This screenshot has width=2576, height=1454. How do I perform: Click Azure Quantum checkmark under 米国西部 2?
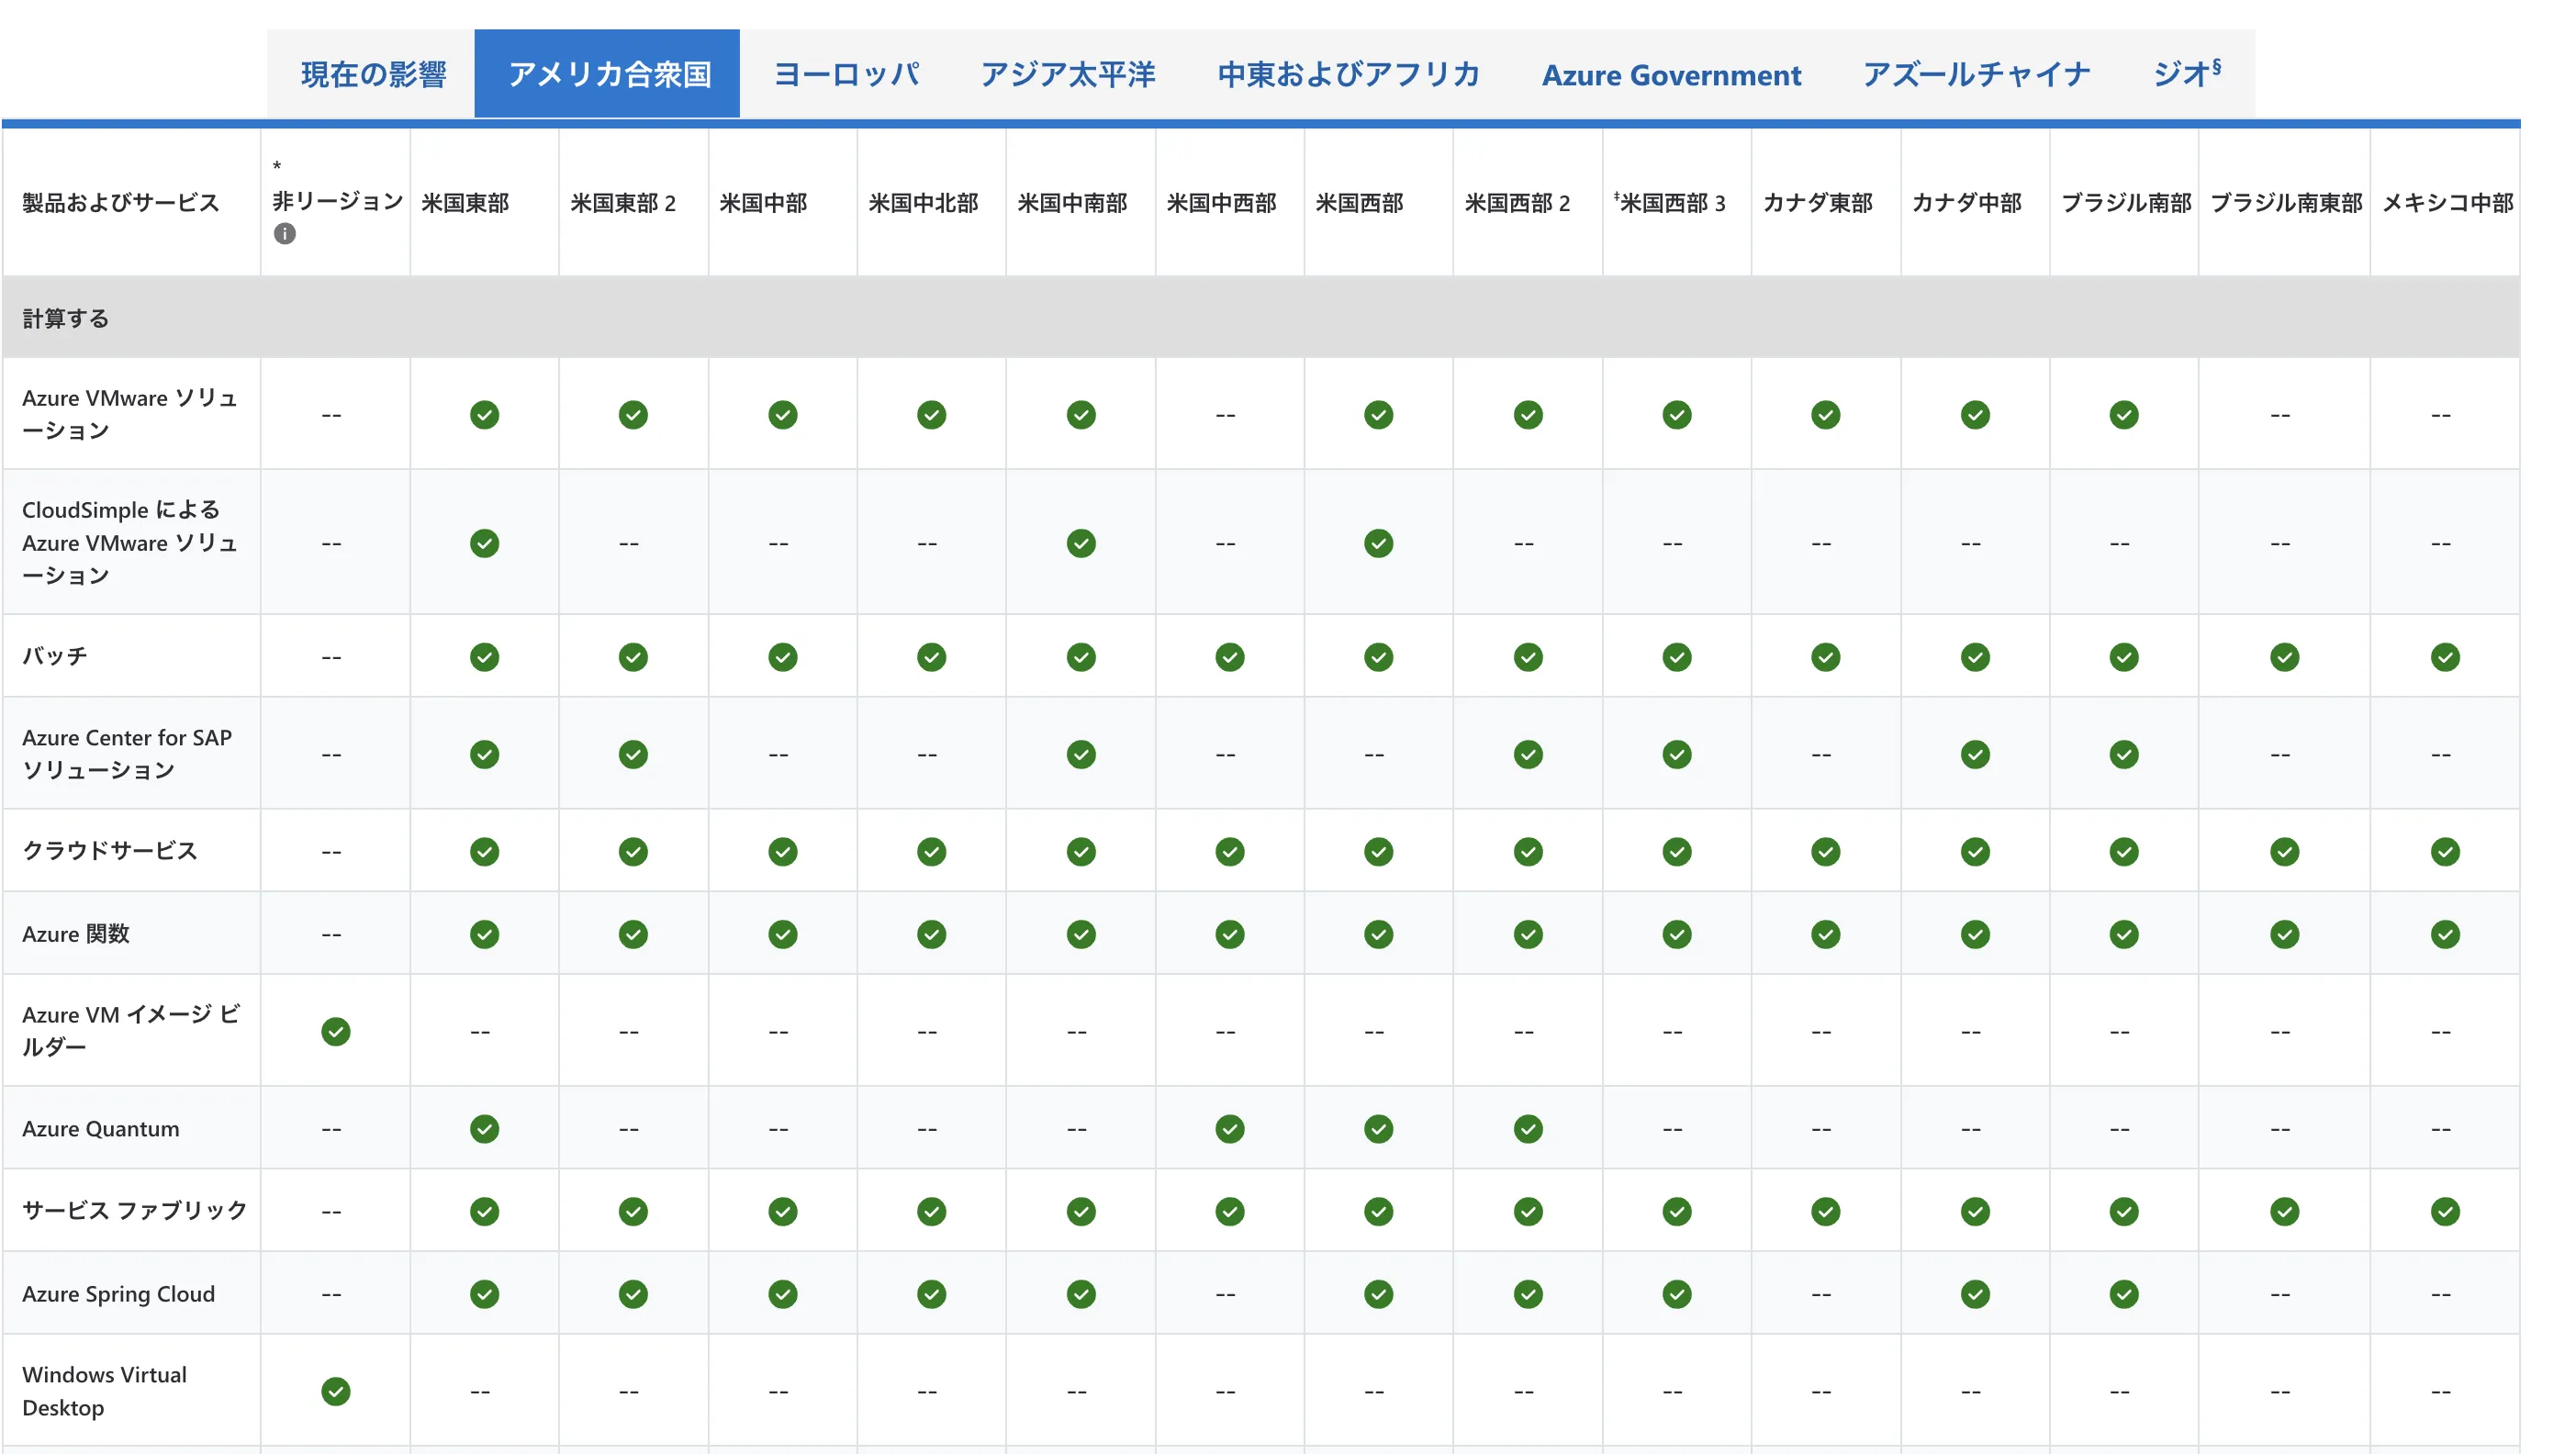coord(1527,1128)
